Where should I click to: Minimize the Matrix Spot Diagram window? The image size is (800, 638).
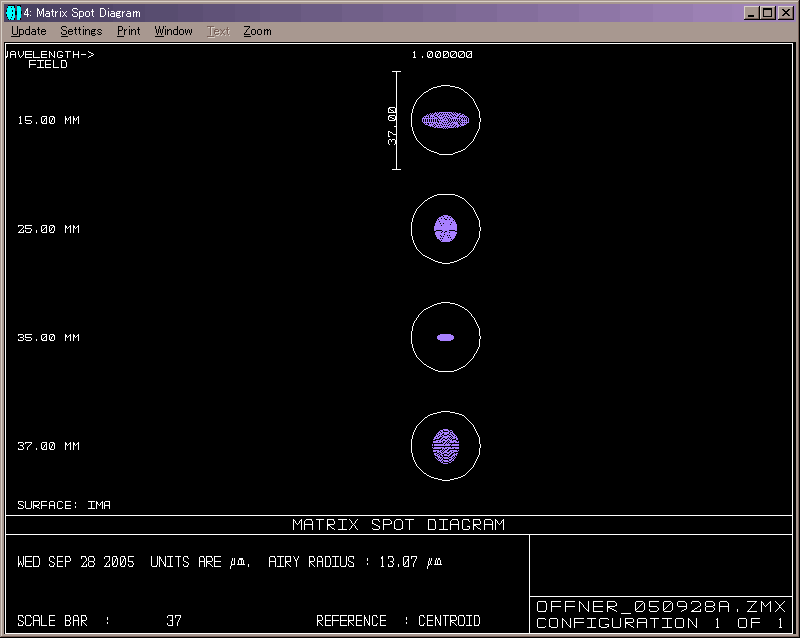[751, 13]
